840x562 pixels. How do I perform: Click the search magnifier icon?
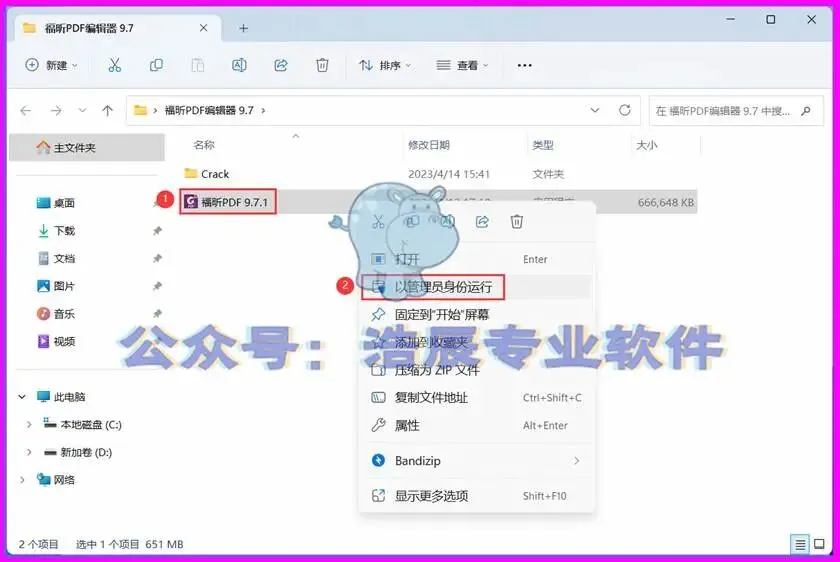(x=806, y=111)
